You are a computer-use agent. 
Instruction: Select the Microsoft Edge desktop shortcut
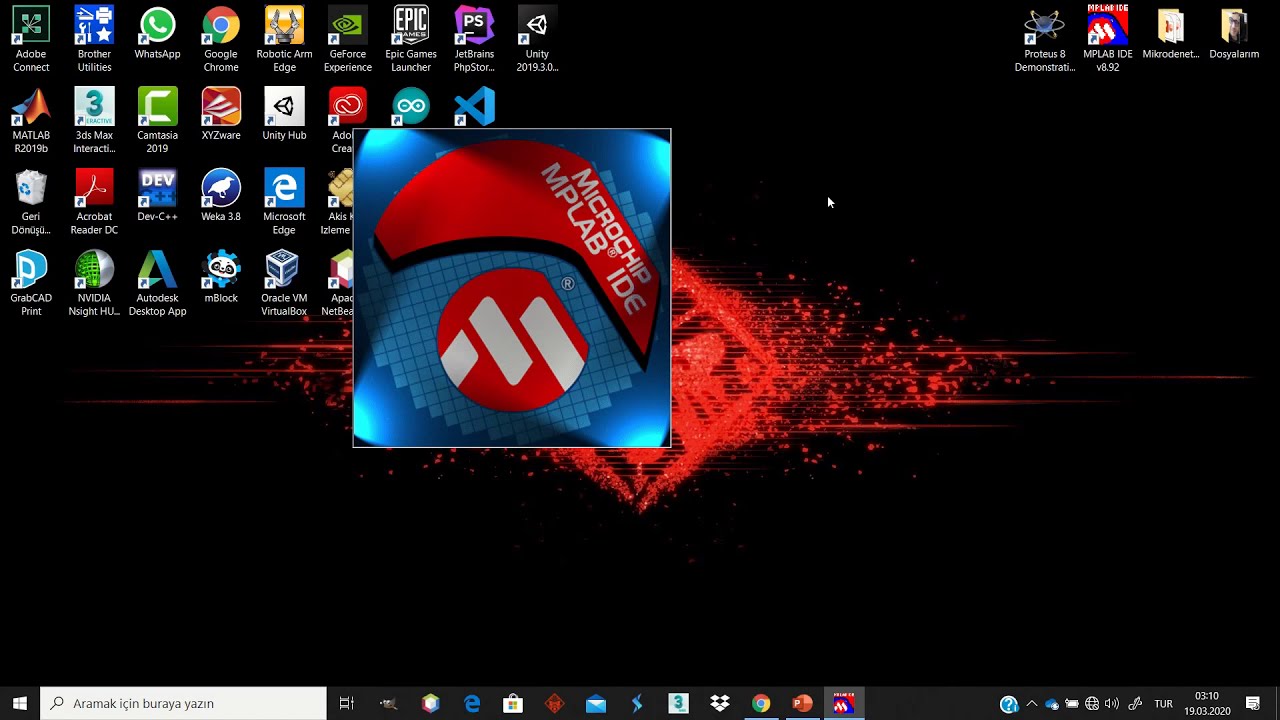click(284, 202)
